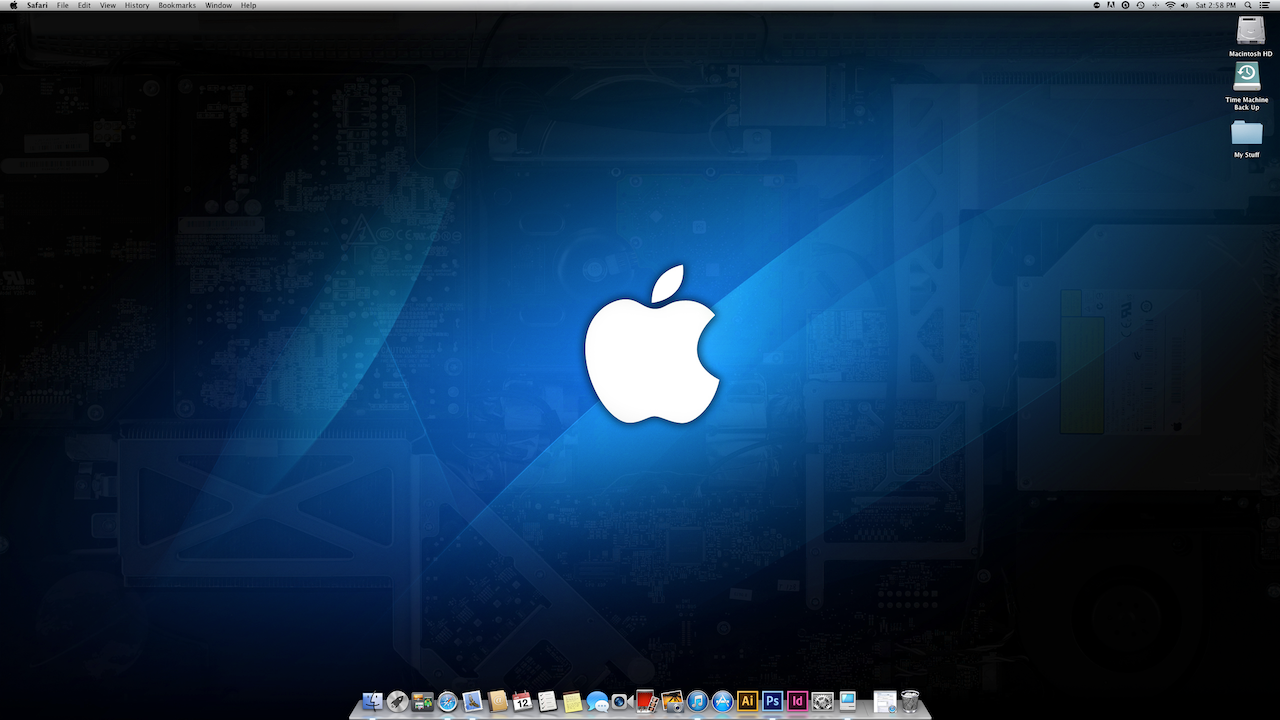Open Mission Control in the Dock
Viewport: 1280px width, 720px height.
click(422, 701)
